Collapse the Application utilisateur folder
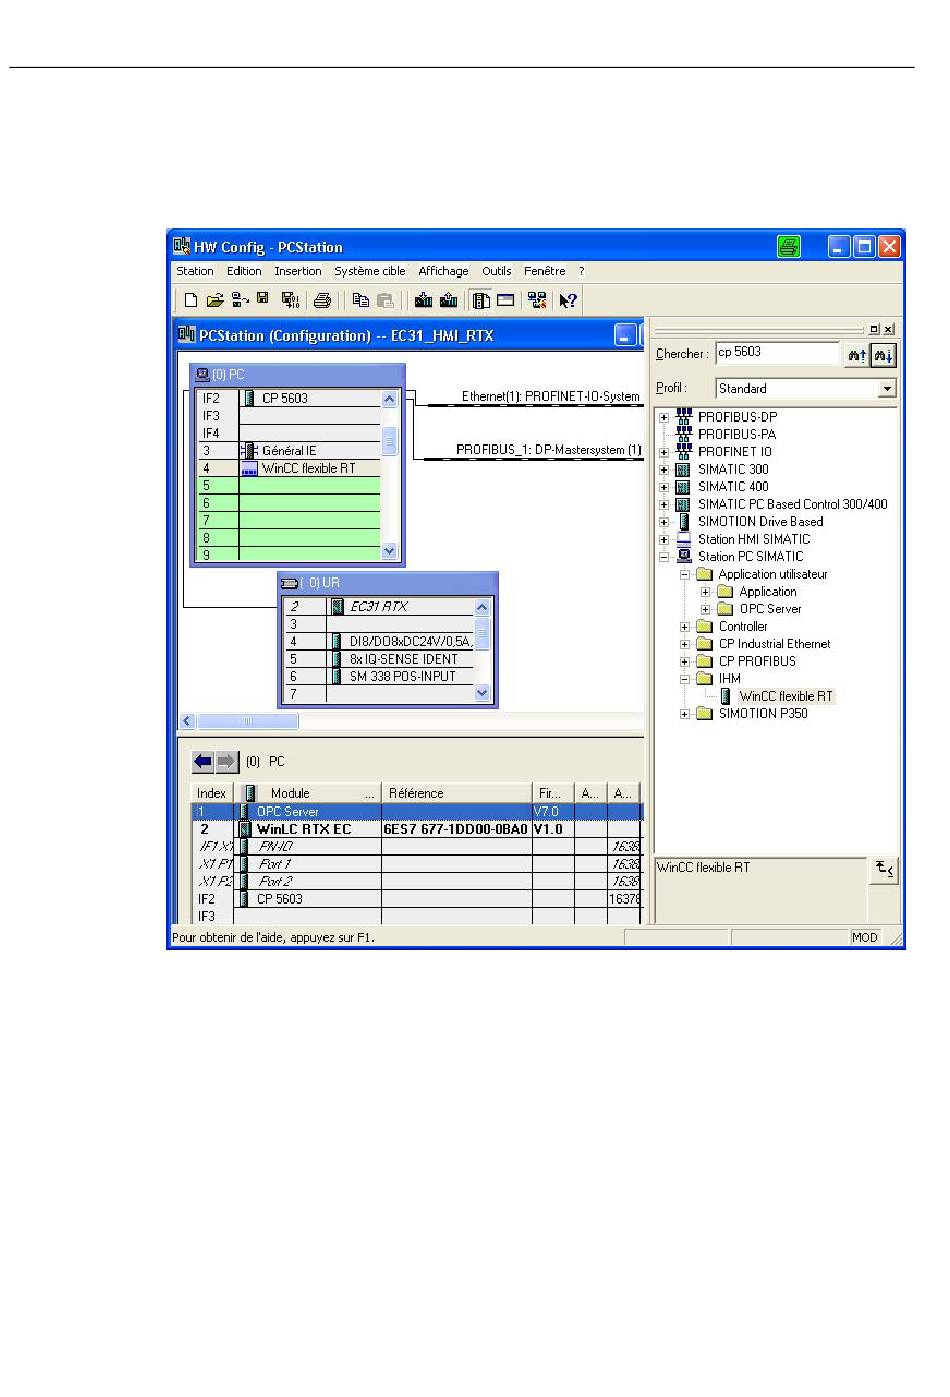This screenshot has width=950, height=1397. pos(685,575)
